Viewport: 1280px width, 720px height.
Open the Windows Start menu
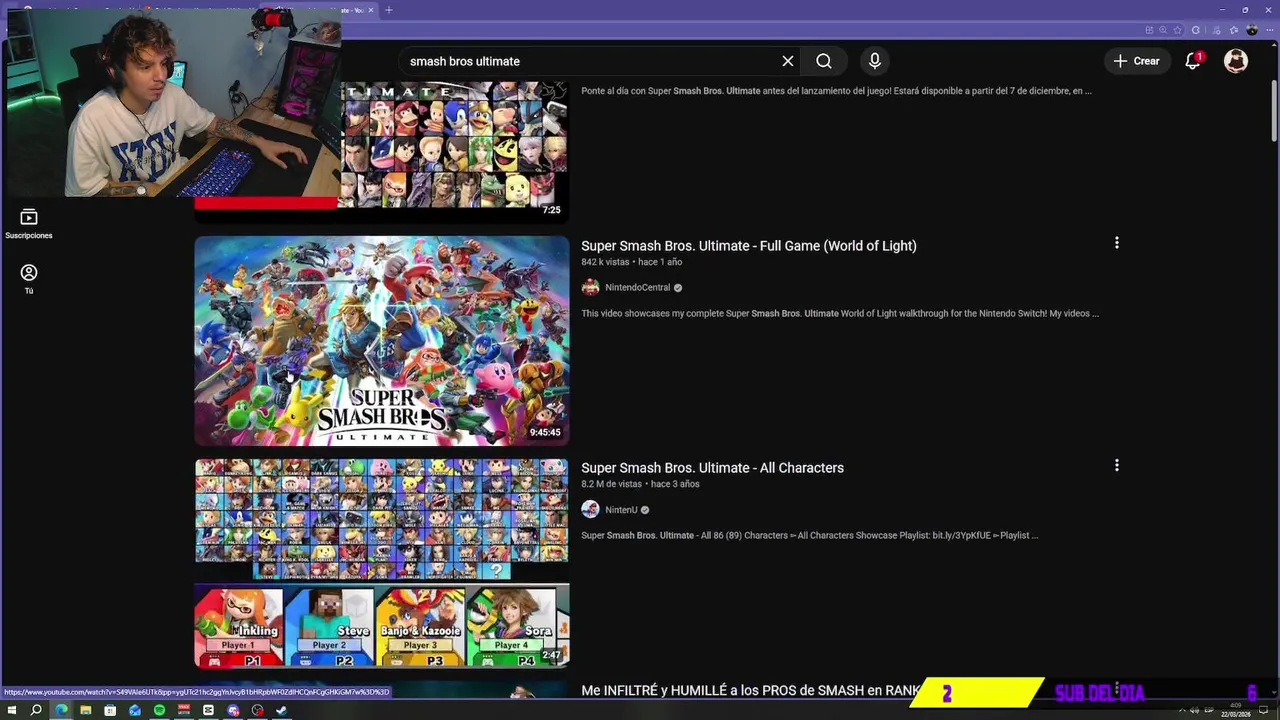click(11, 710)
